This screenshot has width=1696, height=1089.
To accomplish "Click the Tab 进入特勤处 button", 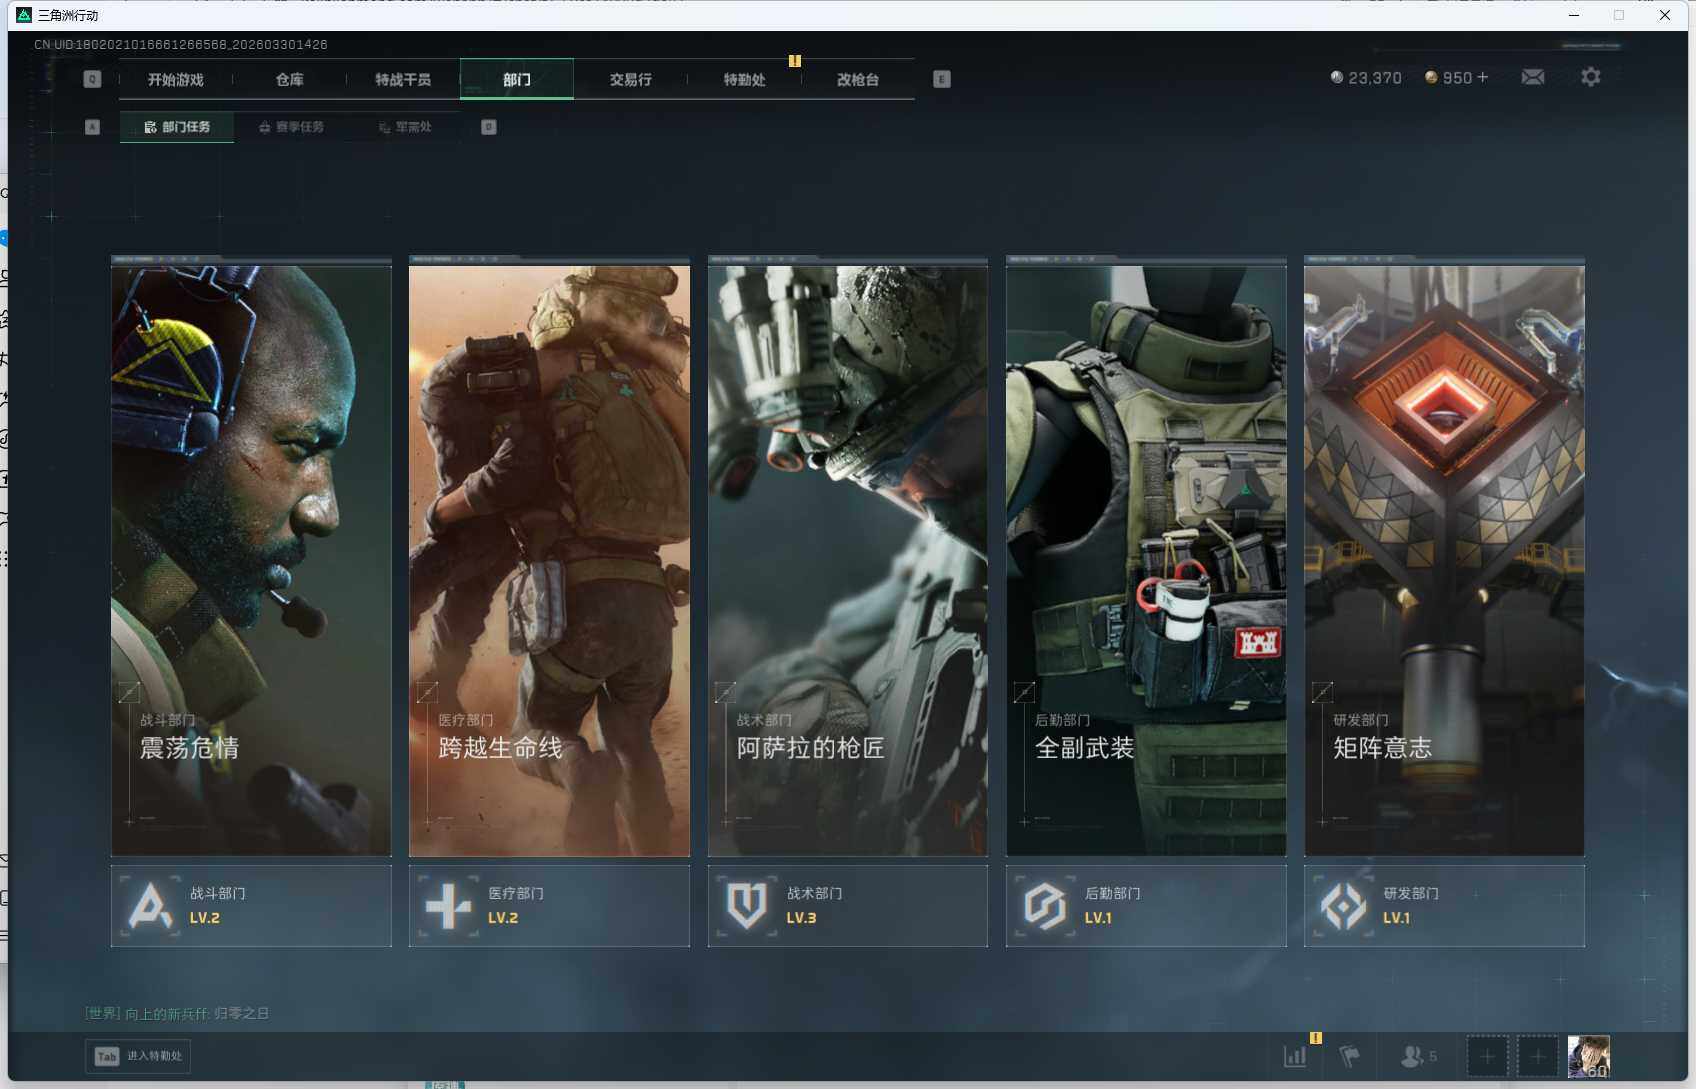I will point(138,1056).
